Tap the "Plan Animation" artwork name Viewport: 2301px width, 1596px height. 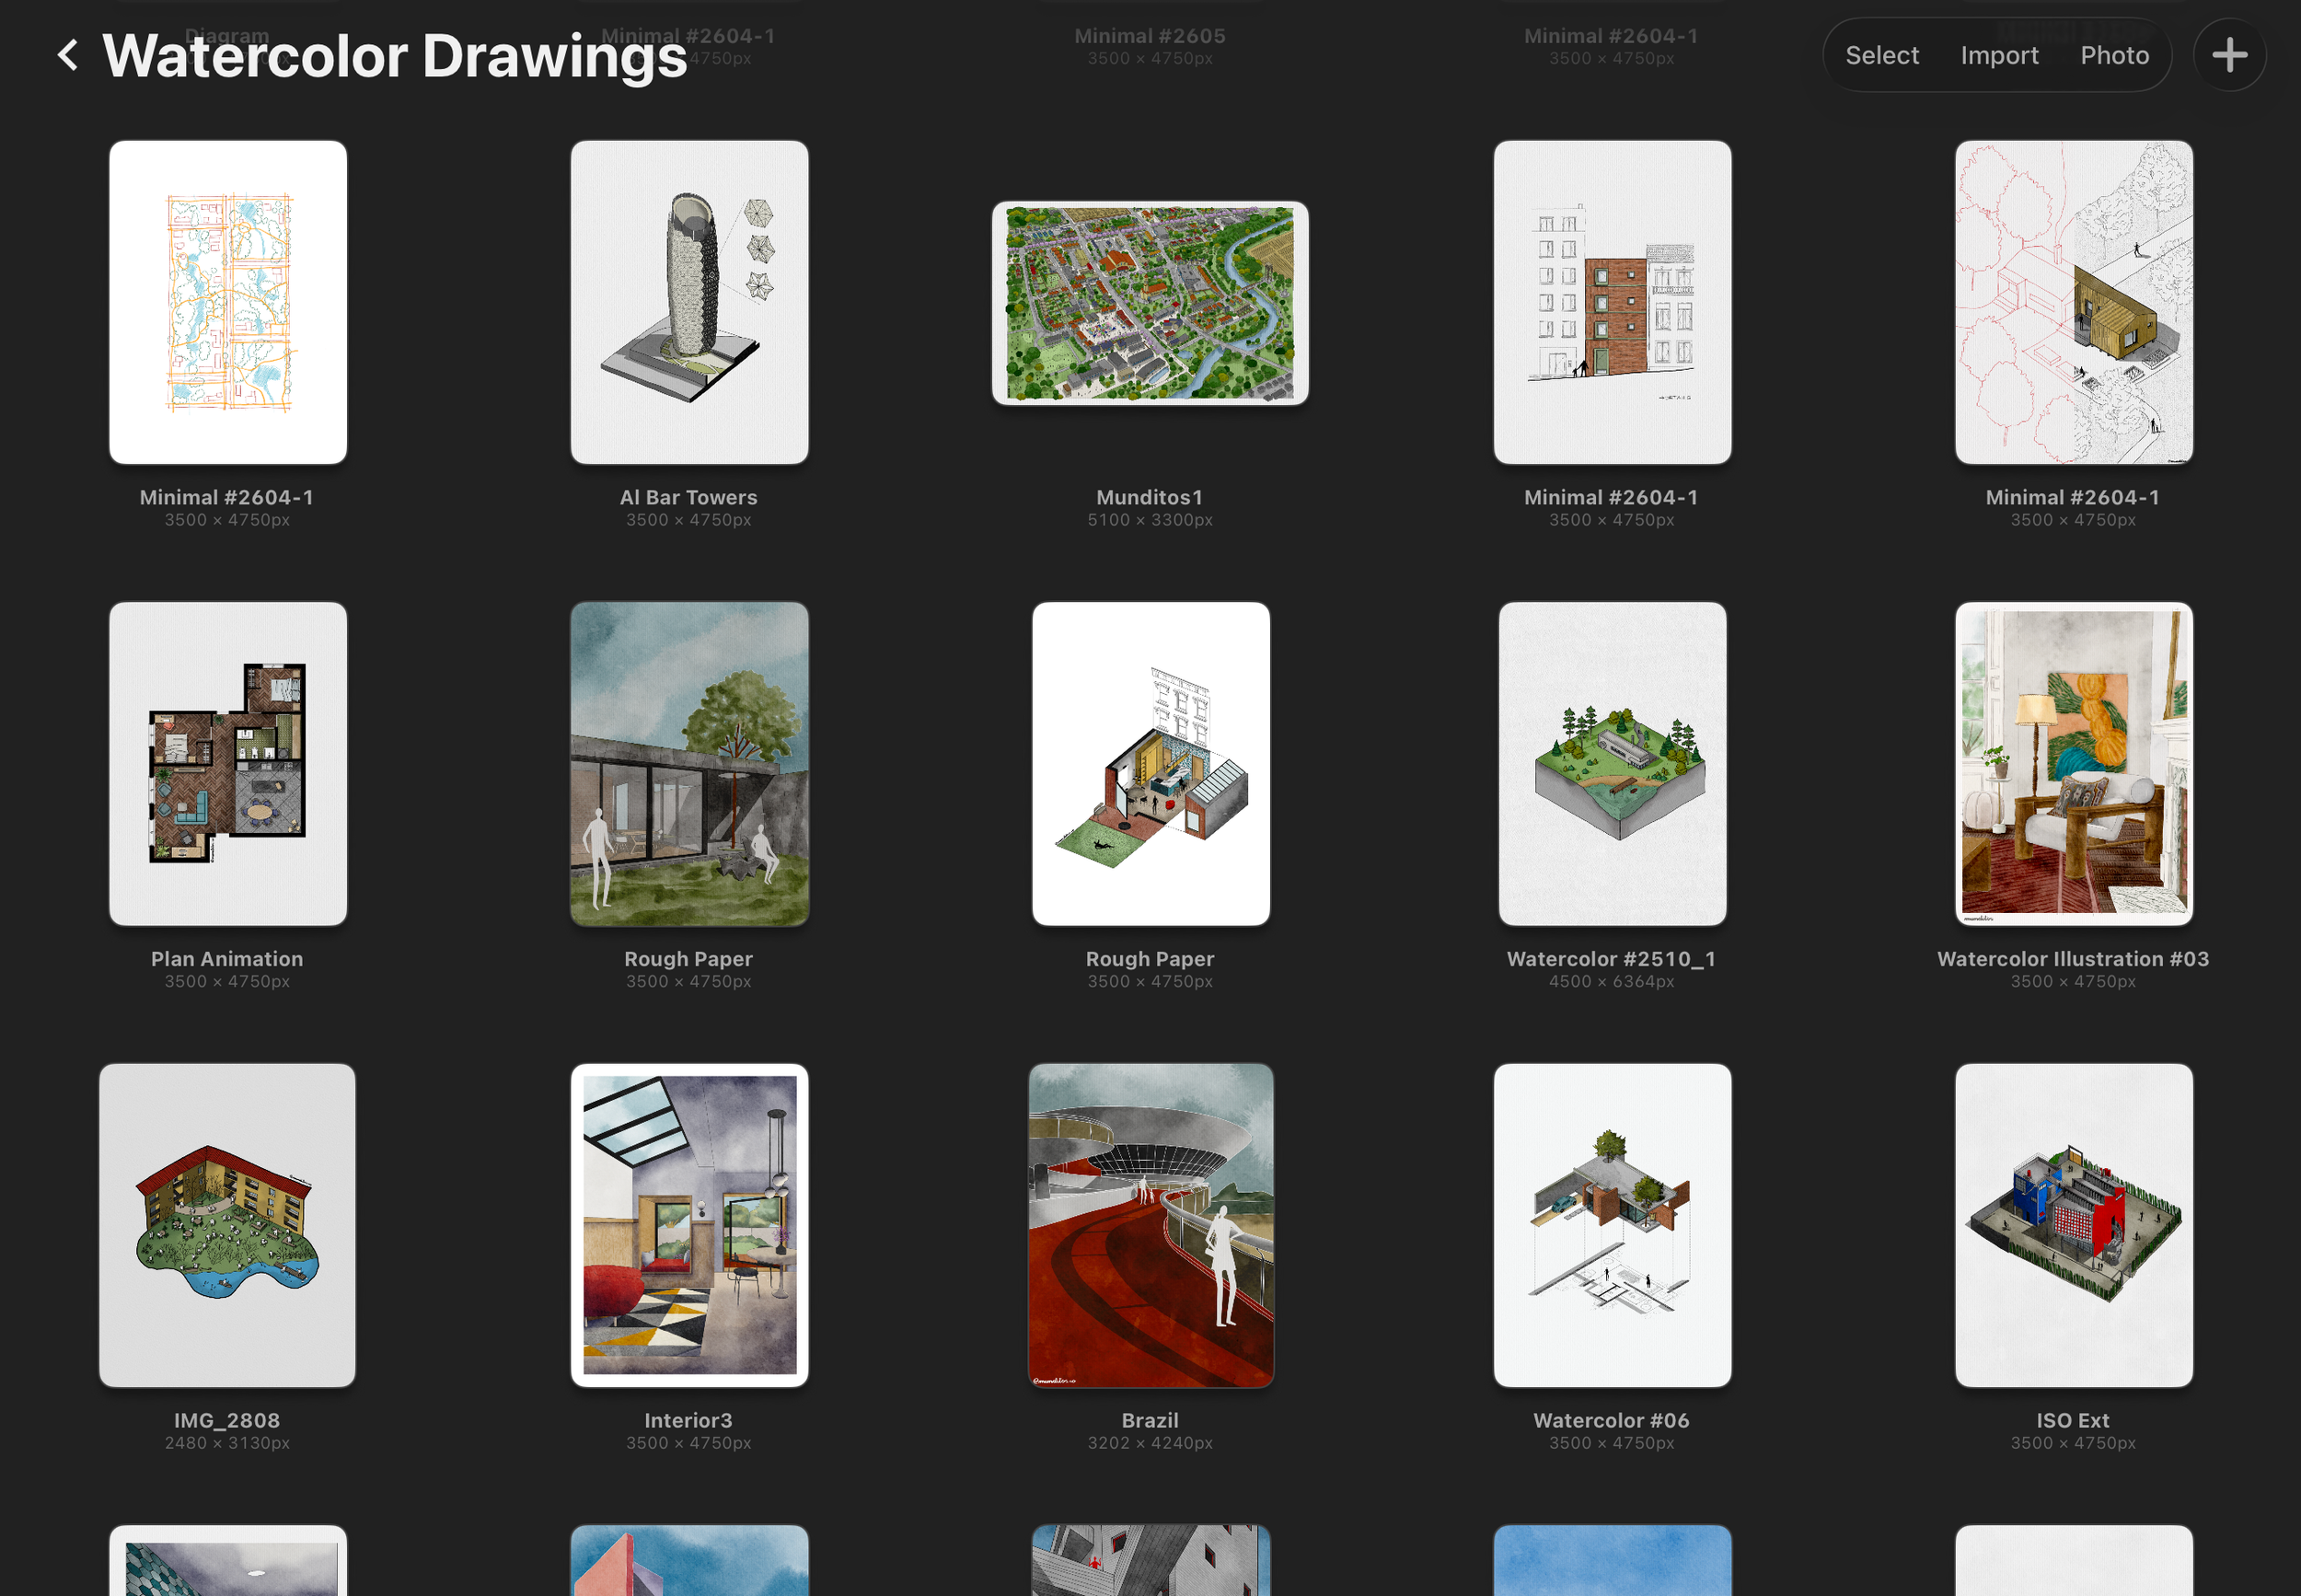227,958
